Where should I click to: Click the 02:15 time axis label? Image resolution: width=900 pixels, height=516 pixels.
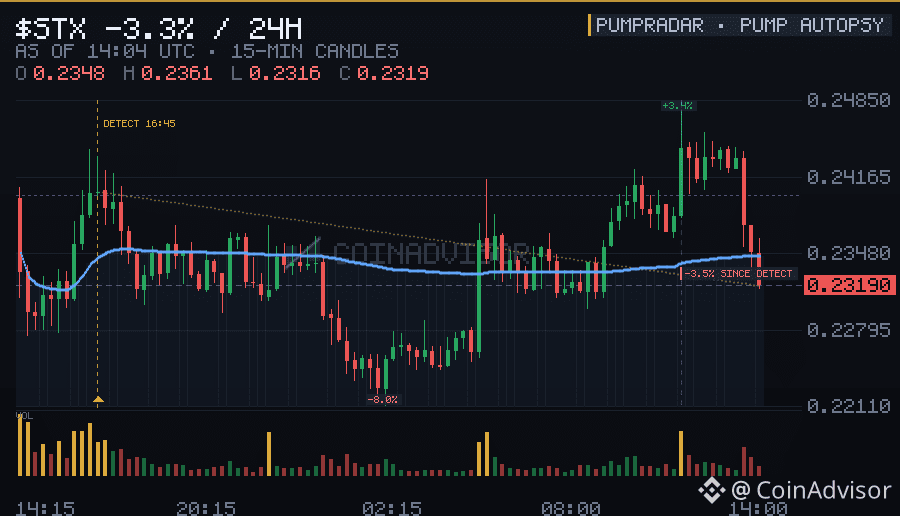tap(391, 509)
